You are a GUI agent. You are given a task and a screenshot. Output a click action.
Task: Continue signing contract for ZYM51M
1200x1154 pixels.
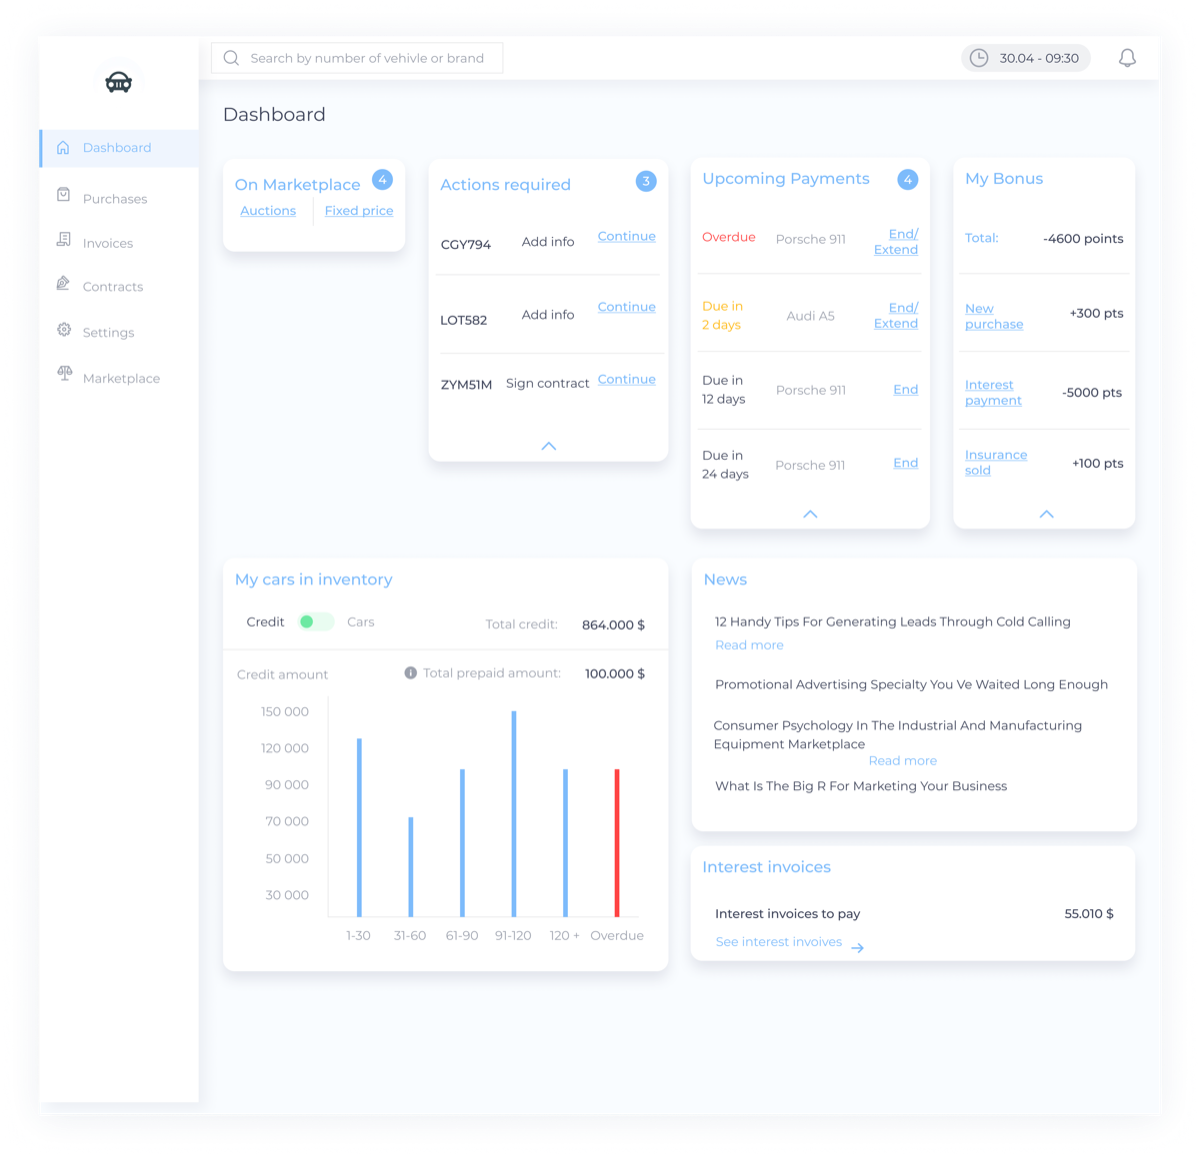[627, 379]
